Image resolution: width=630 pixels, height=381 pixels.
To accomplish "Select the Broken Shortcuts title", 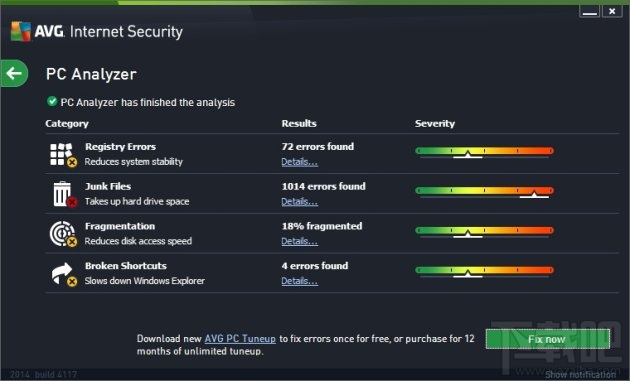I will [x=125, y=266].
